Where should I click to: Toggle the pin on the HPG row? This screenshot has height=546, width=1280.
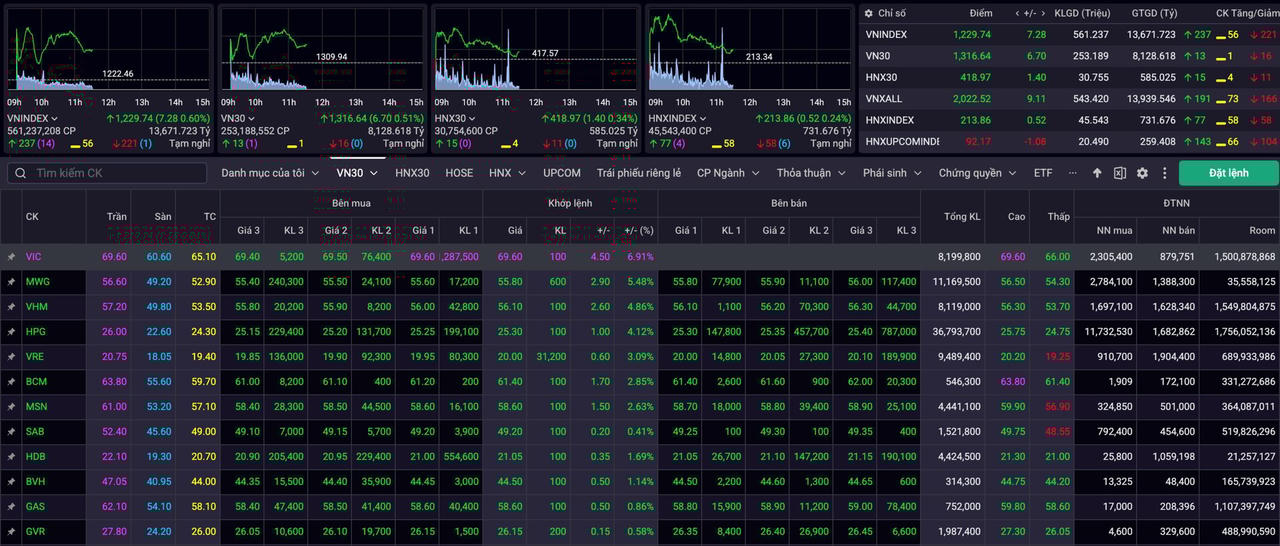click(x=11, y=332)
